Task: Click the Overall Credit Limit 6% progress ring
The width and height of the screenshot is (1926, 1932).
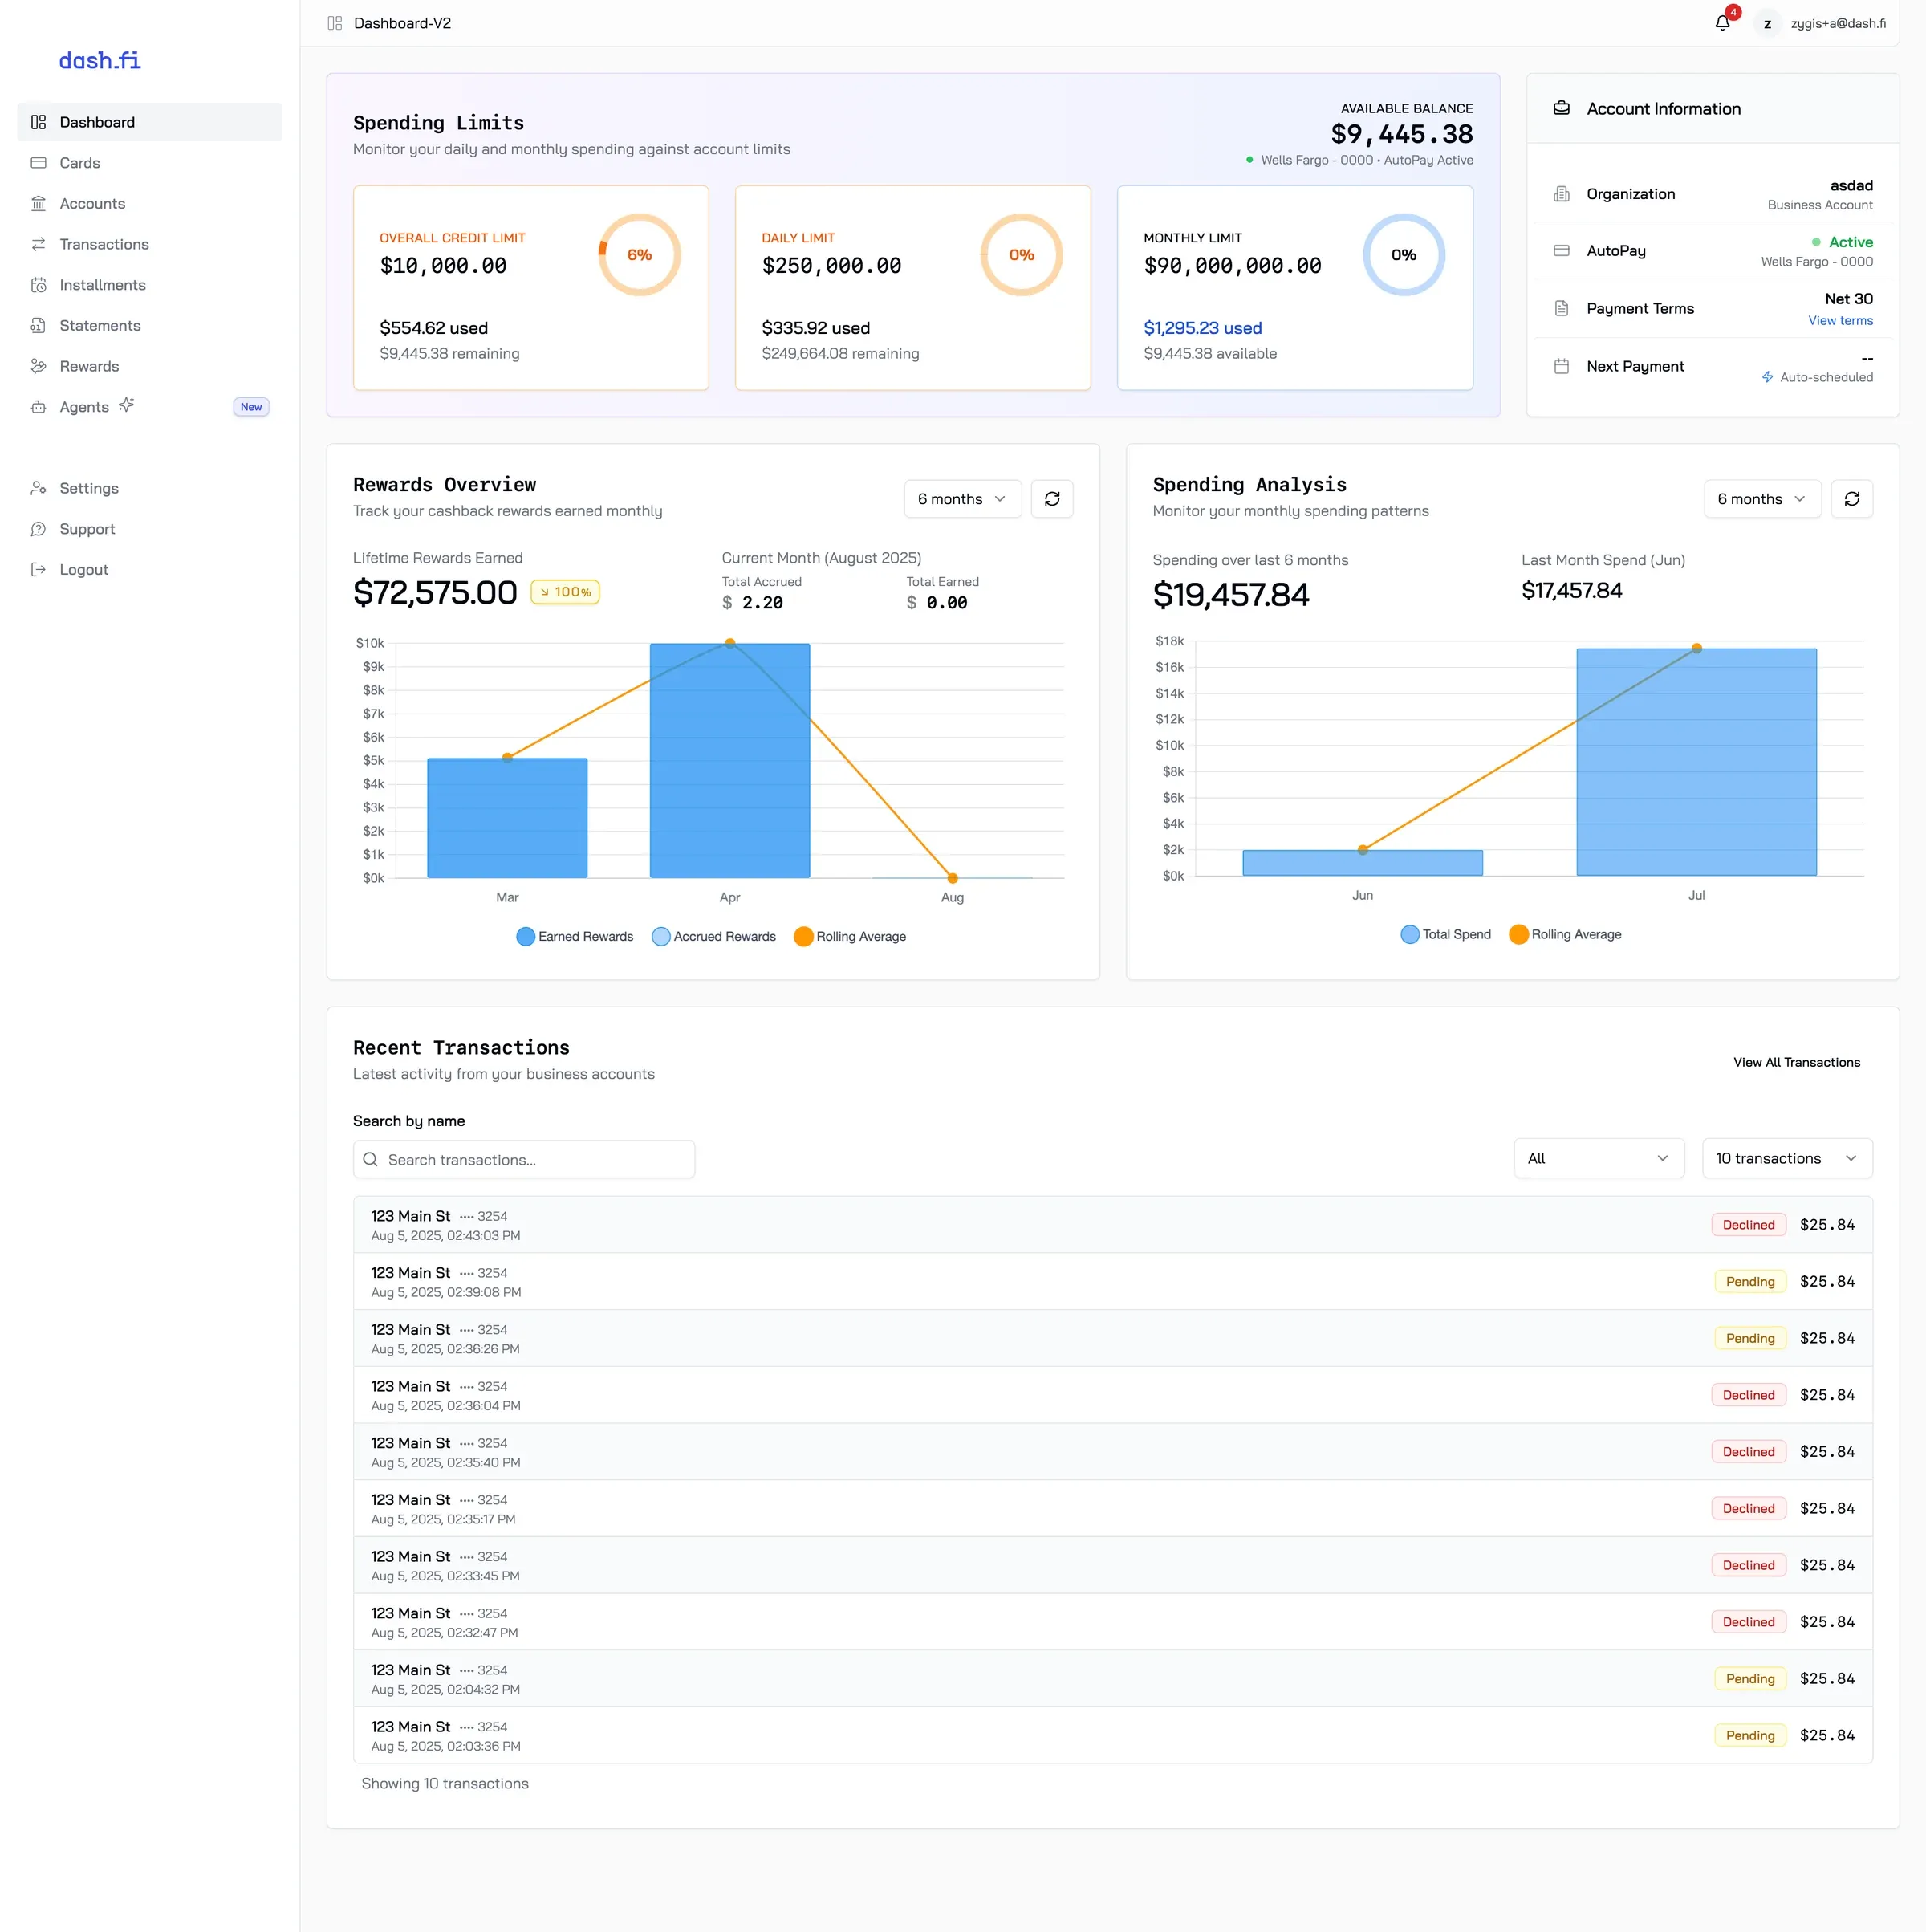Action: coord(639,255)
